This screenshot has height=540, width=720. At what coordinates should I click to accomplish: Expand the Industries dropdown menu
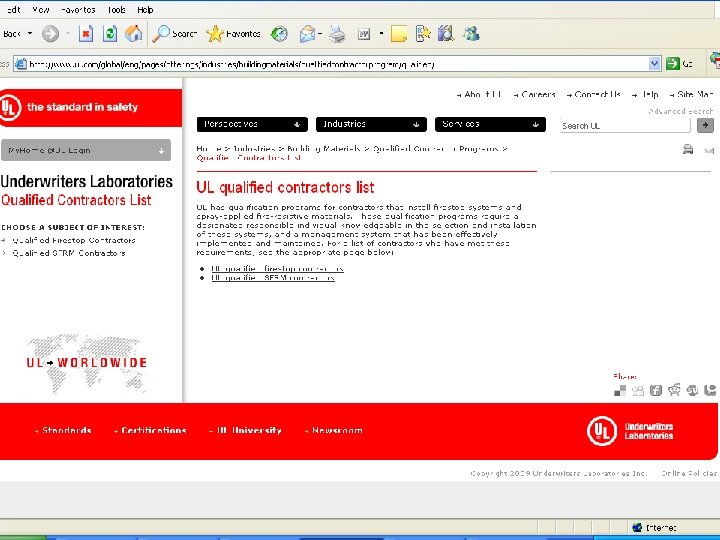pos(371,124)
